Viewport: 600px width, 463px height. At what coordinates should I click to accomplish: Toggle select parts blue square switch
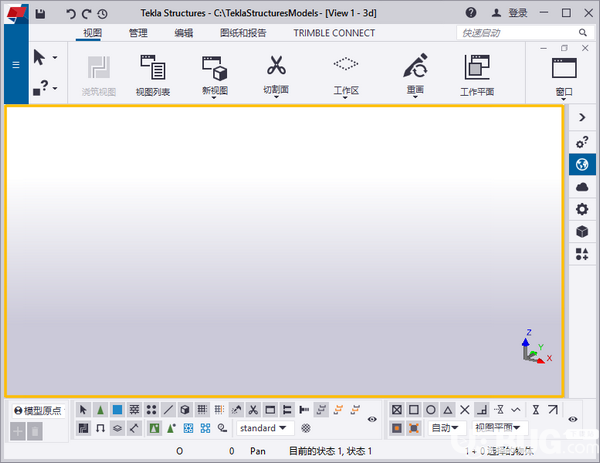click(117, 410)
